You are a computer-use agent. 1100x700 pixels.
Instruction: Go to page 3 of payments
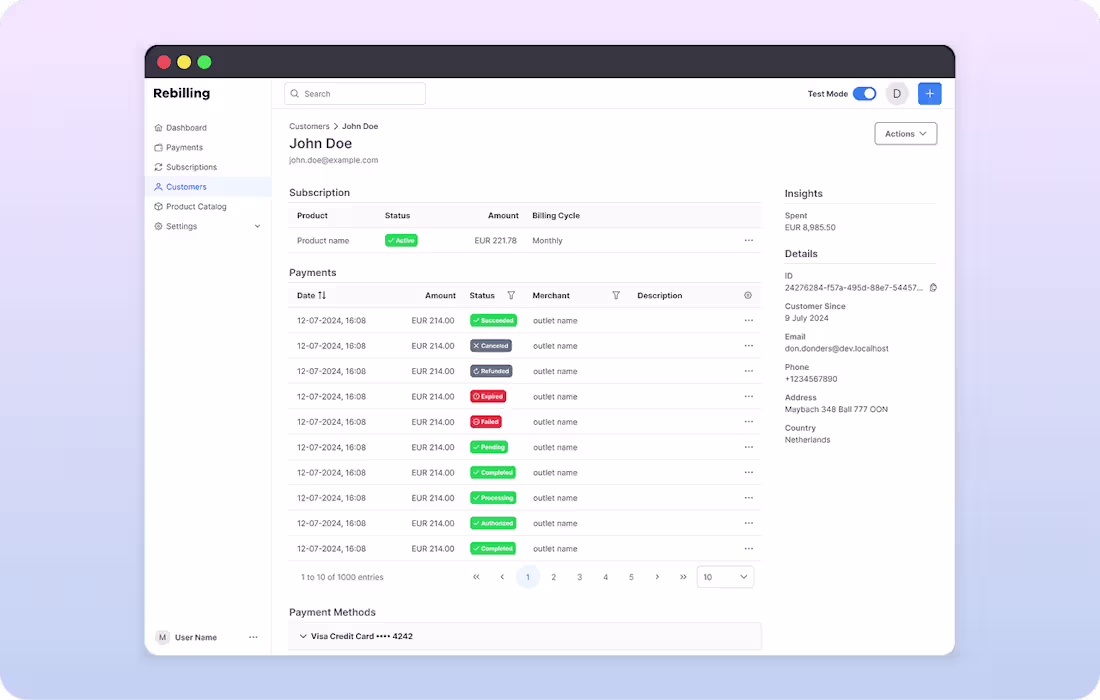coord(579,577)
